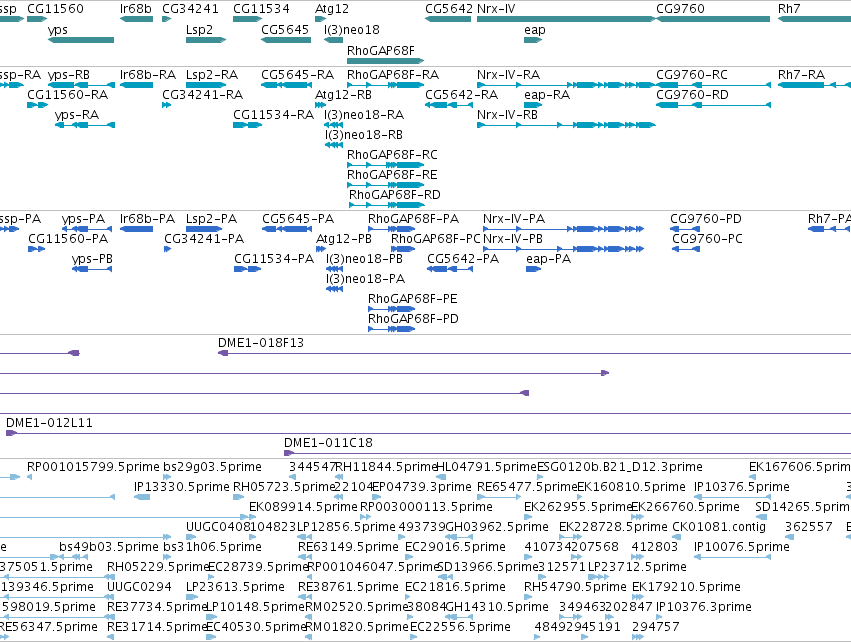Click EST RP001015799.5prime label
851x642 pixels.
[93, 467]
